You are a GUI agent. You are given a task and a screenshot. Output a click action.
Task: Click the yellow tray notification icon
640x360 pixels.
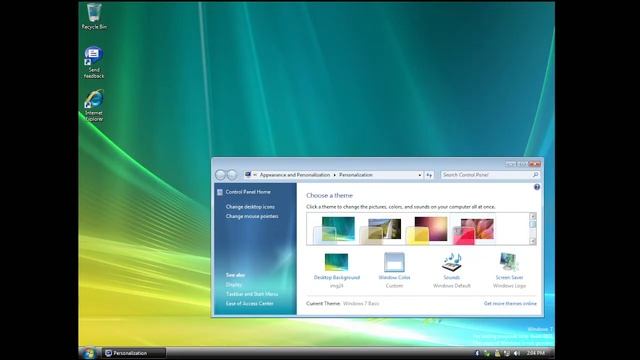click(497, 353)
